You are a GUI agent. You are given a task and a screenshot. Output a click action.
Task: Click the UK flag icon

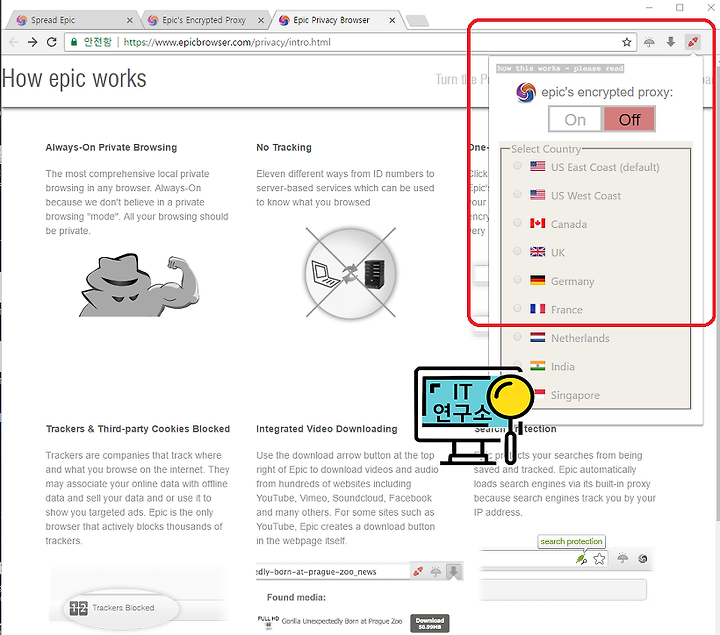click(x=537, y=252)
